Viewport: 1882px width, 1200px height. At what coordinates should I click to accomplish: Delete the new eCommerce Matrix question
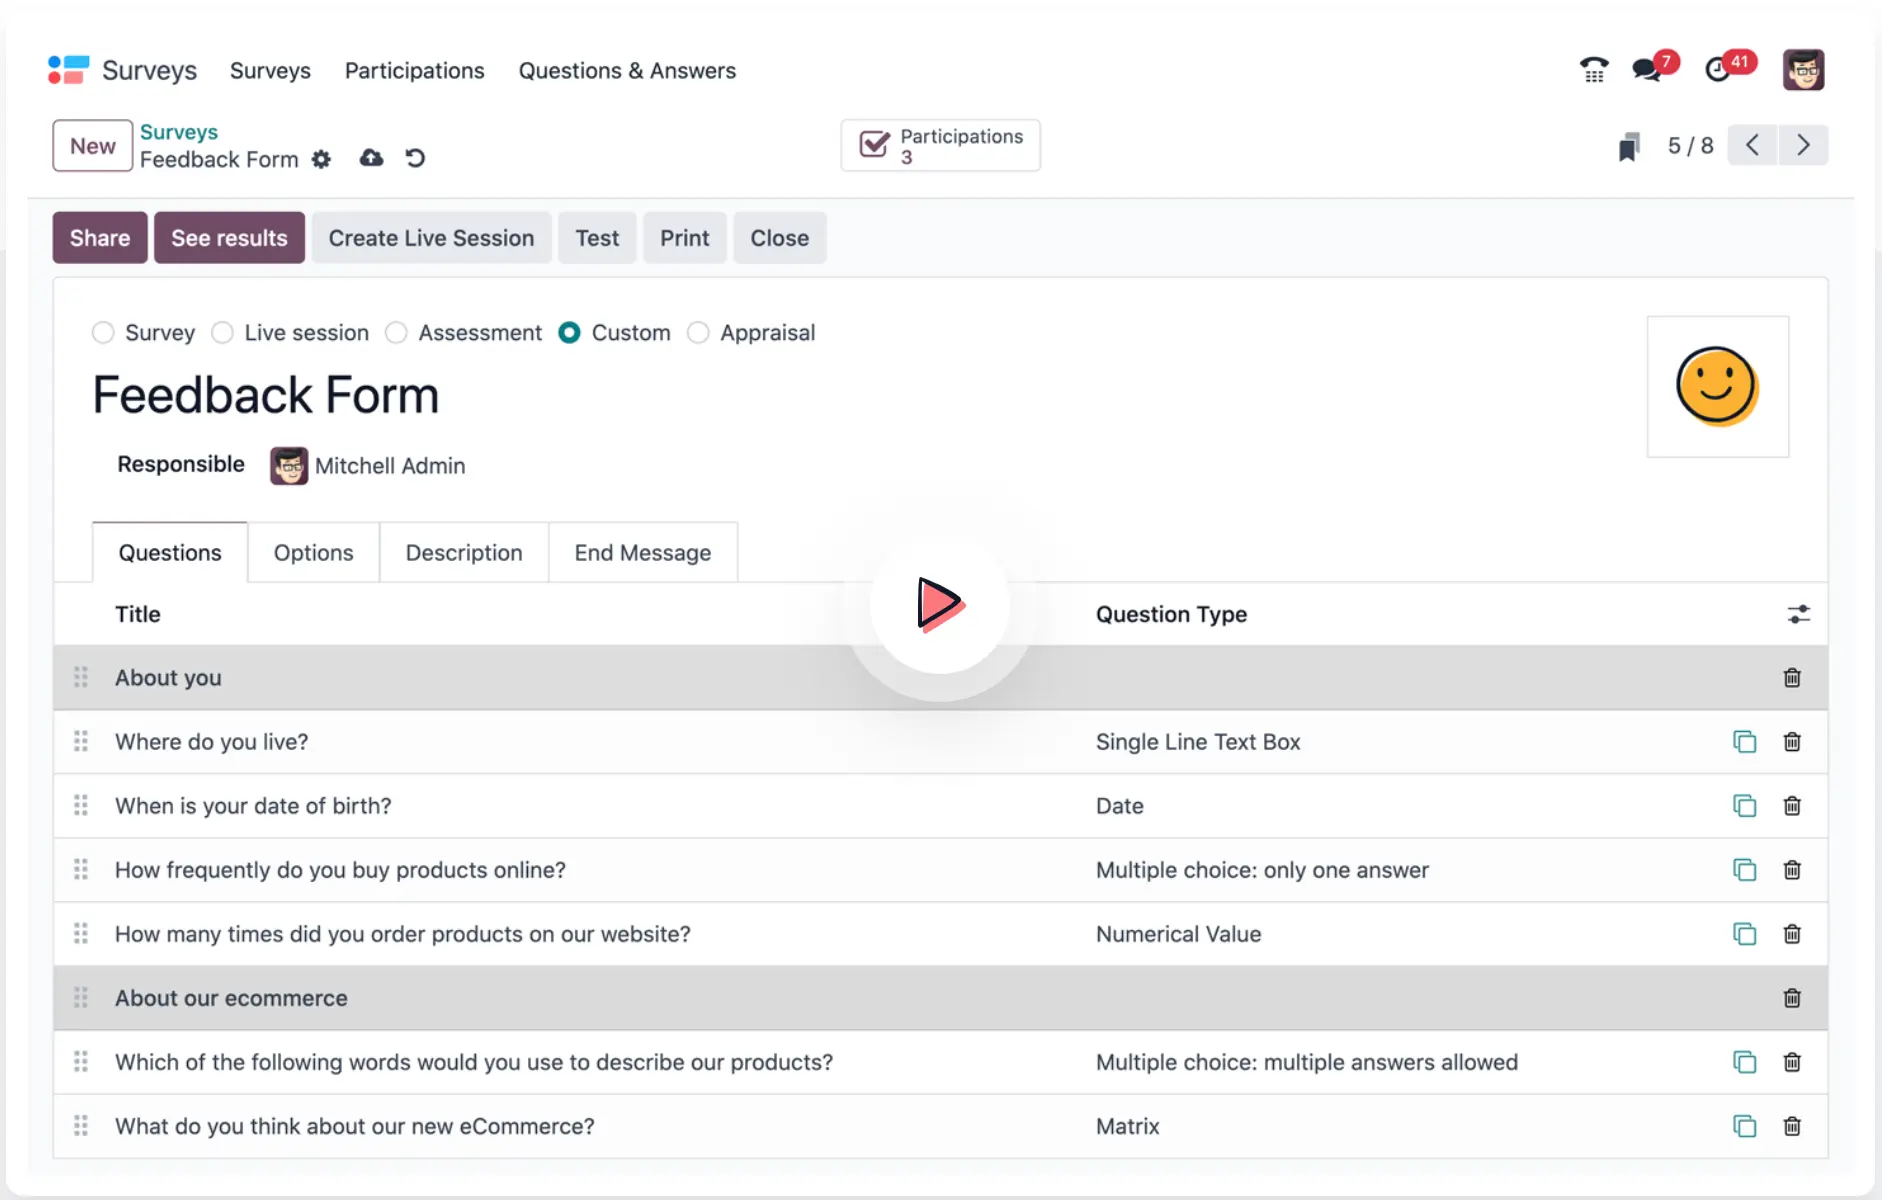pyautogui.click(x=1792, y=1126)
